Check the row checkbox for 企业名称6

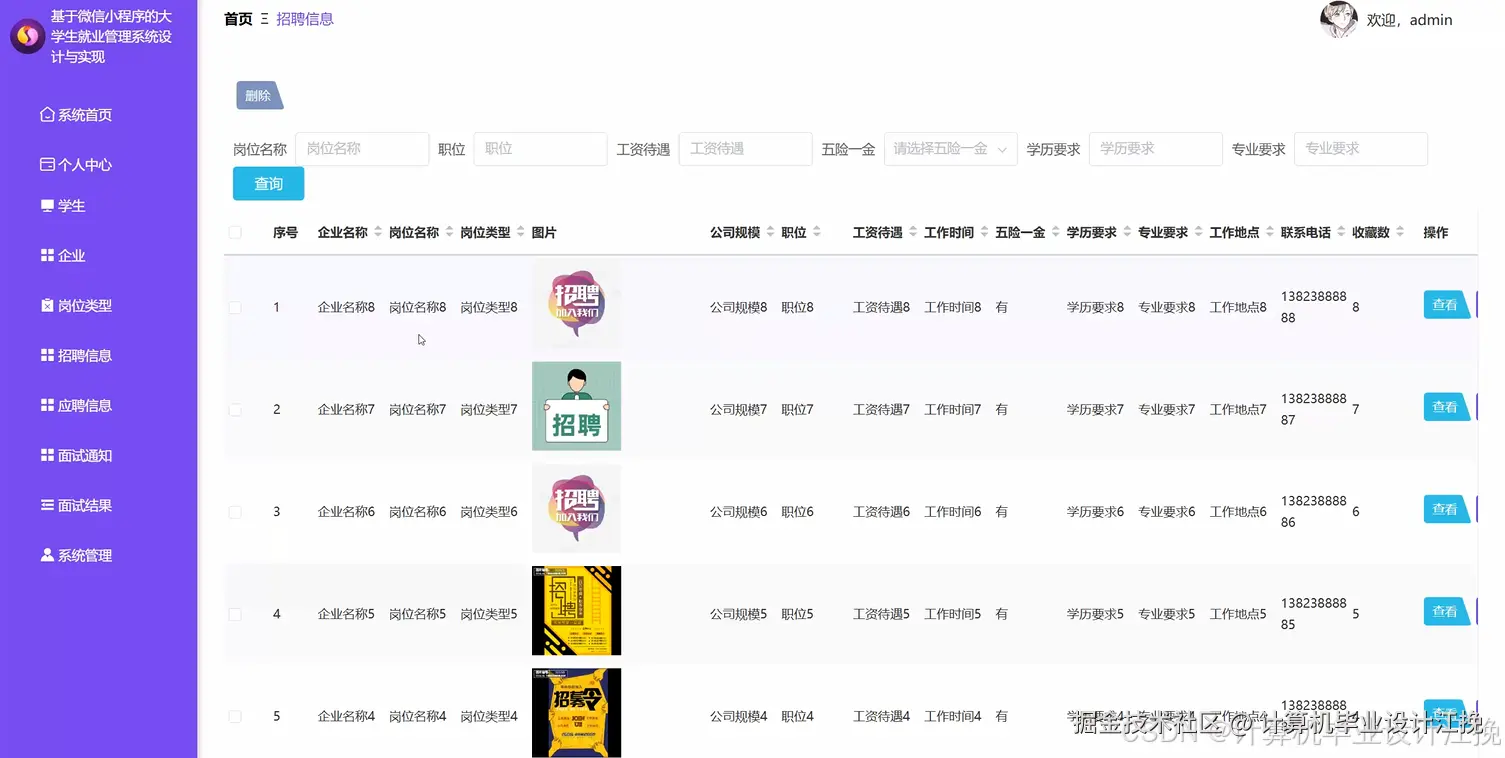(x=234, y=511)
